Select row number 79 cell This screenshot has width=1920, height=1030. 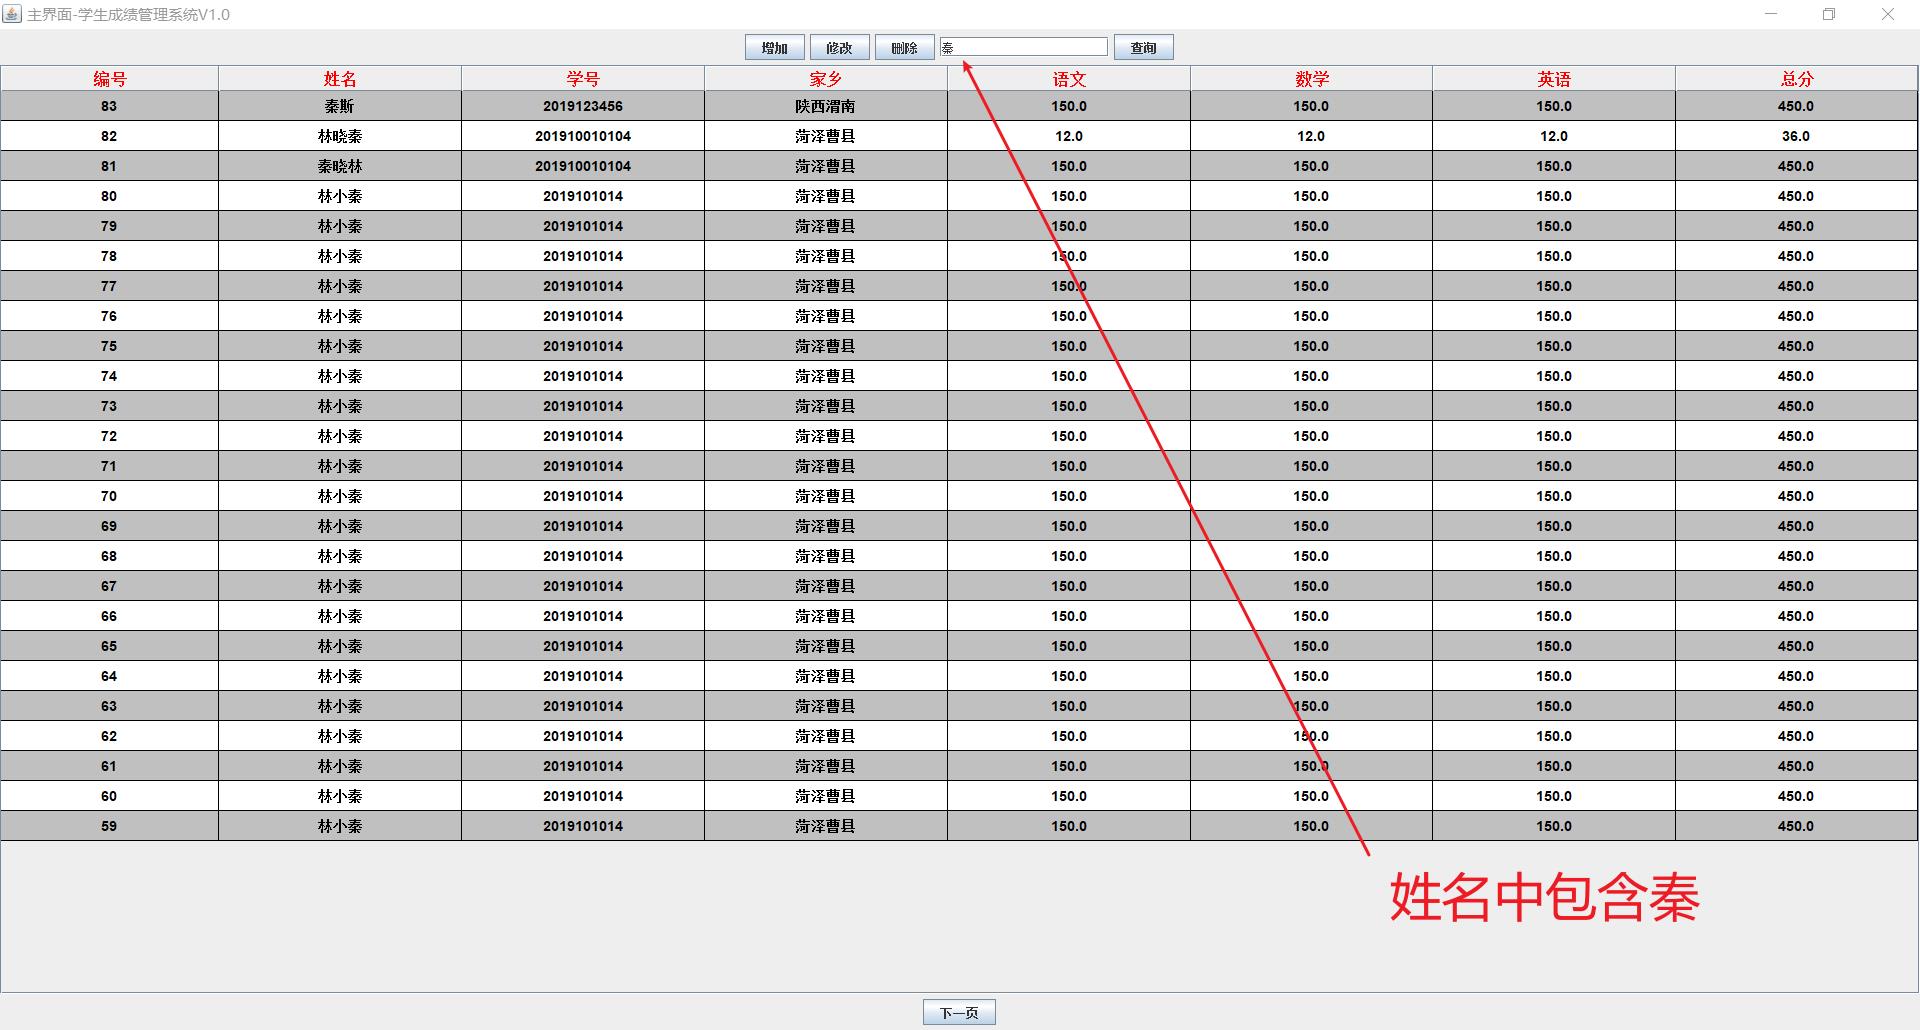click(109, 226)
